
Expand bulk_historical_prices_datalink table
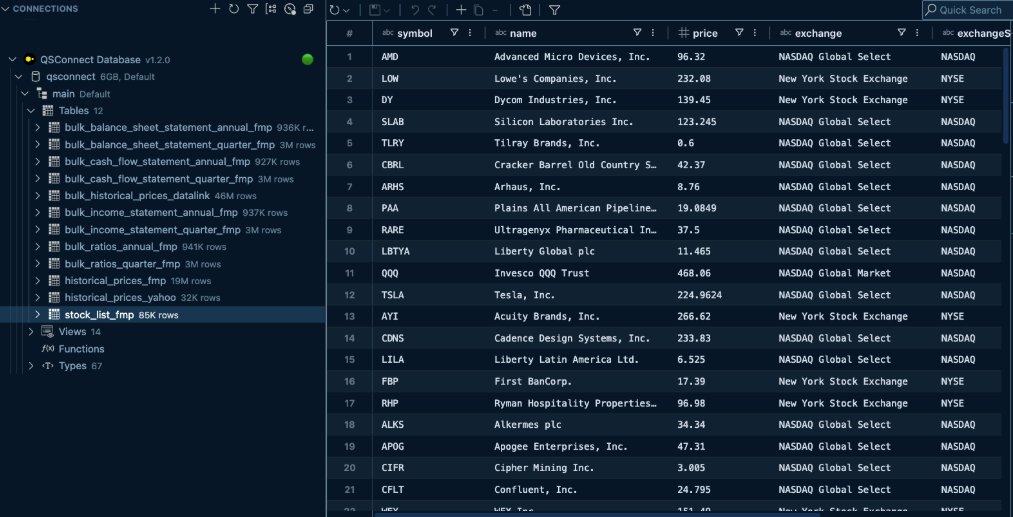pos(37,195)
